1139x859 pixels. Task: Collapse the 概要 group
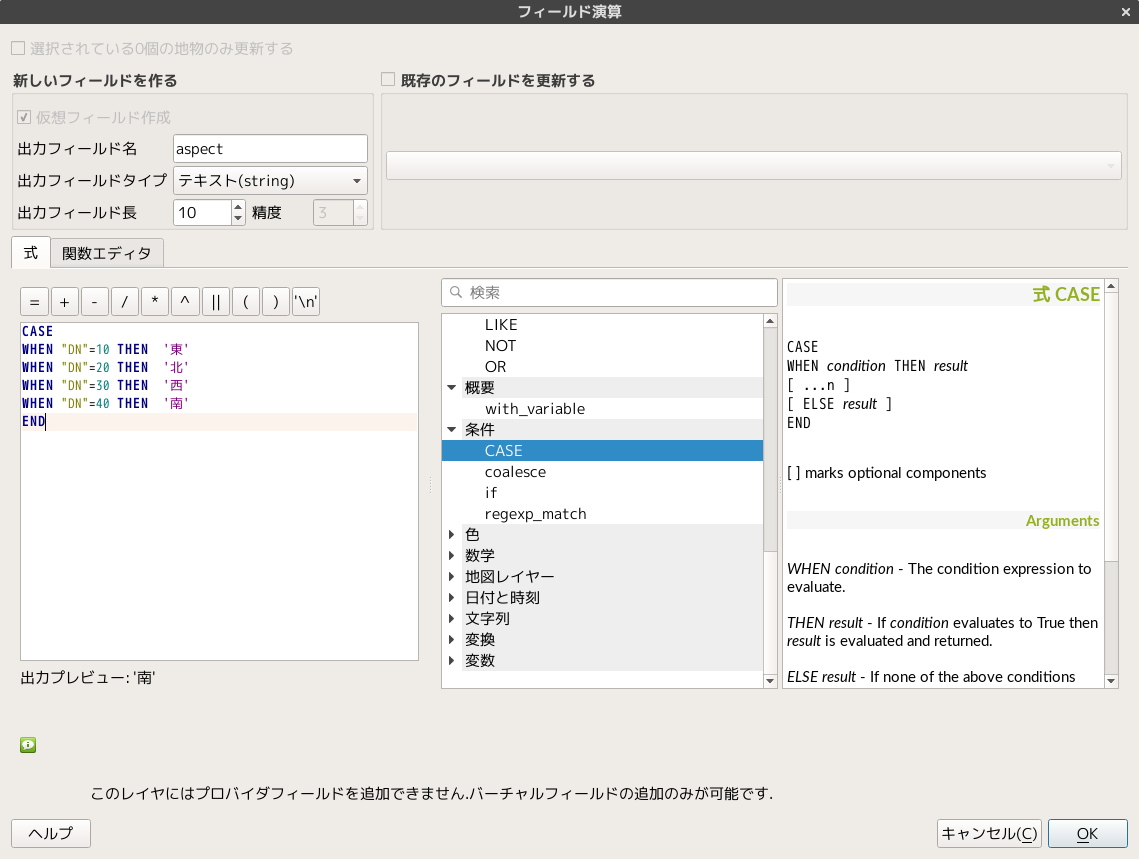tap(452, 388)
